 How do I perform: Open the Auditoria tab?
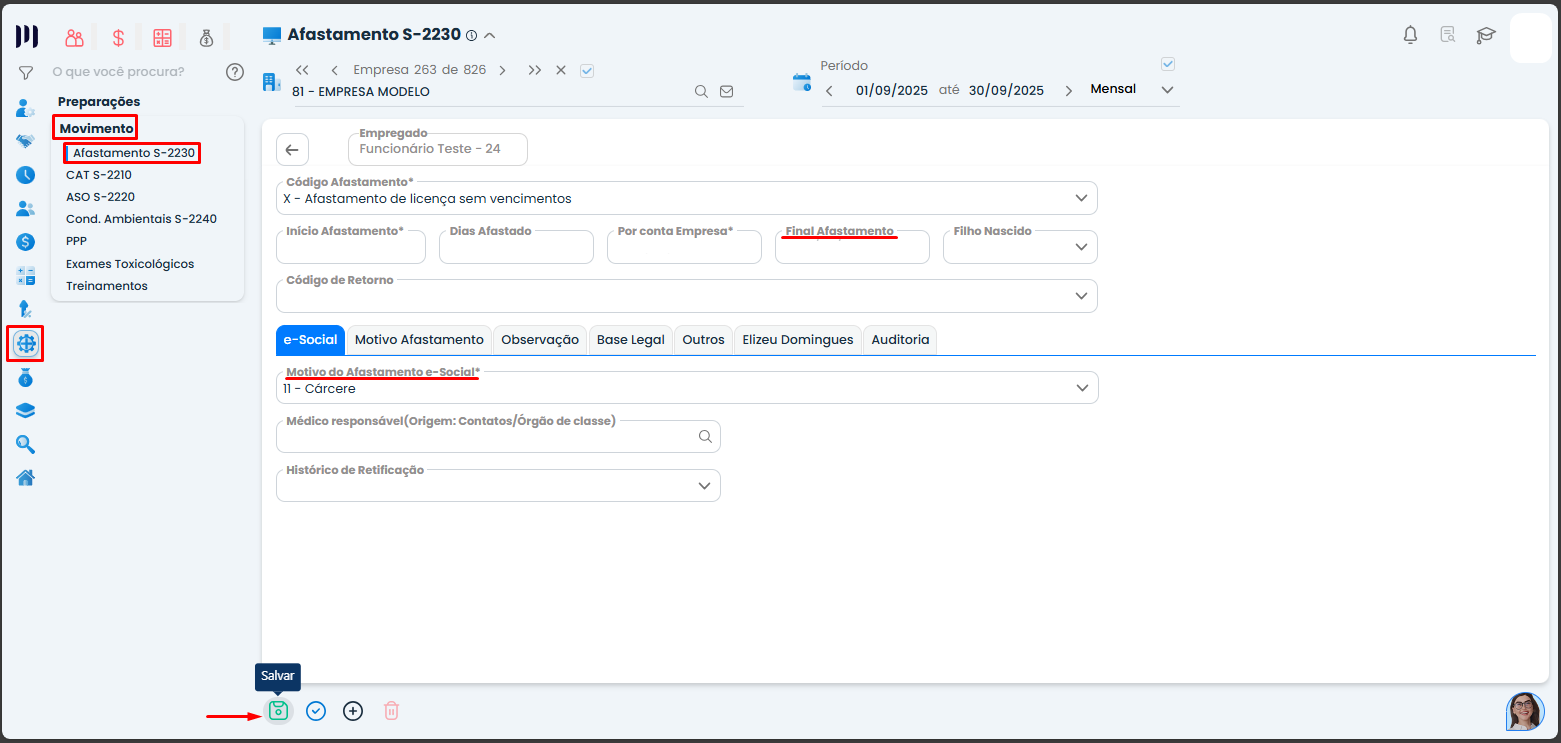tap(900, 340)
